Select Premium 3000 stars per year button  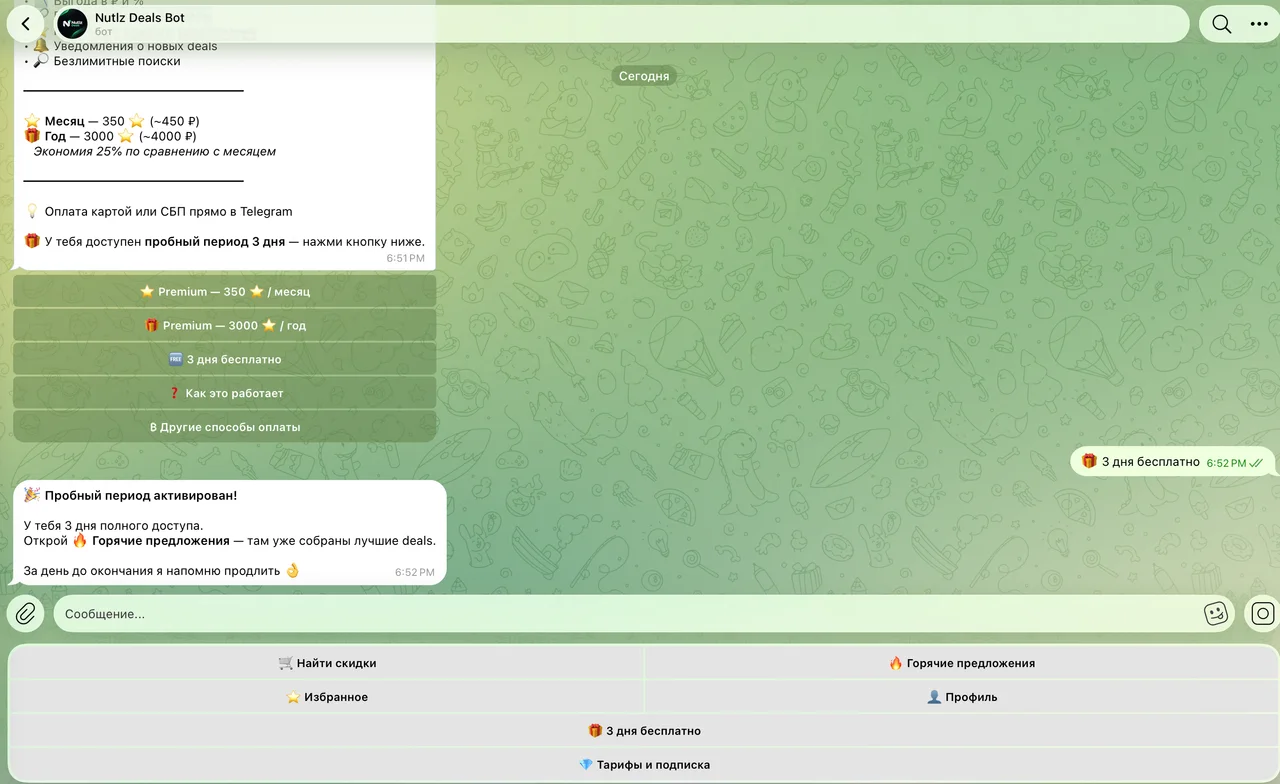(x=225, y=325)
